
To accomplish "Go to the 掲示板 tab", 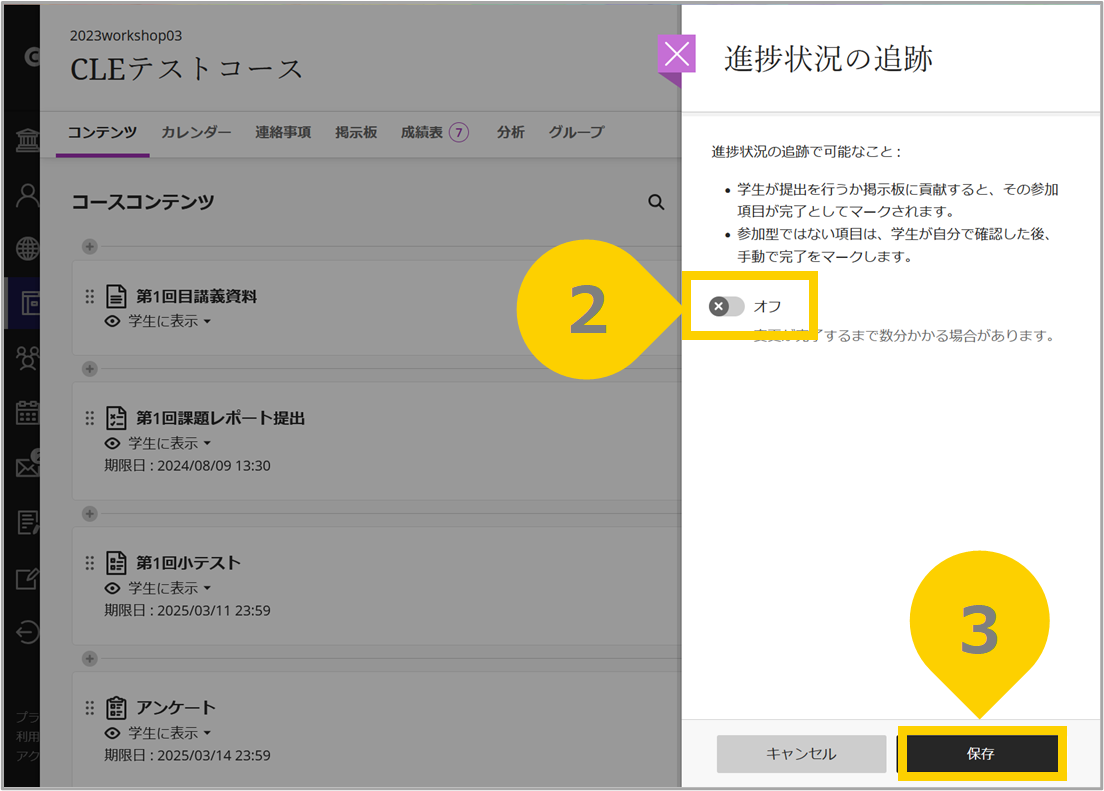I will pyautogui.click(x=356, y=132).
